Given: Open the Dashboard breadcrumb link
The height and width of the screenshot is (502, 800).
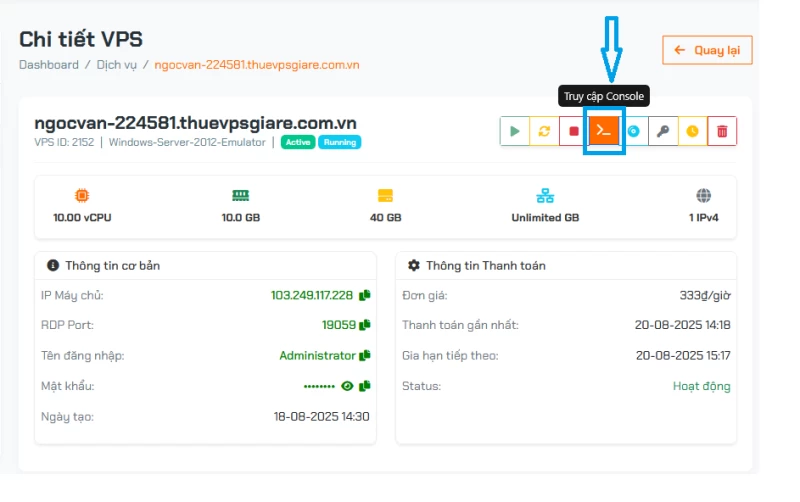Looking at the screenshot, I should coord(49,65).
